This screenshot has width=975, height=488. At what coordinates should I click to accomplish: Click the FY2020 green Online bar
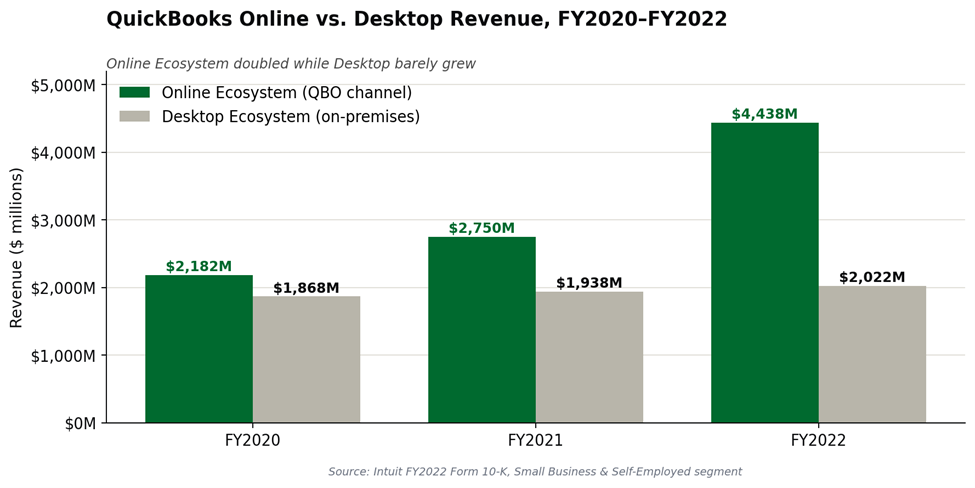coord(199,349)
